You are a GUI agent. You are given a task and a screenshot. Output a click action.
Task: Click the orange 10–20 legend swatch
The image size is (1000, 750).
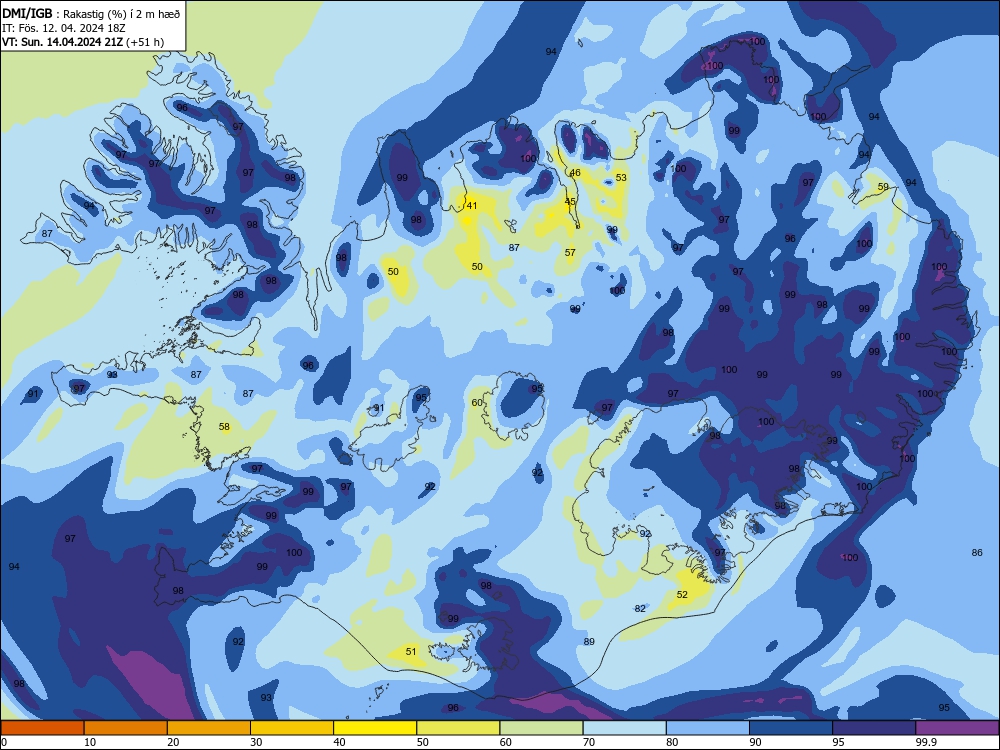click(126, 728)
